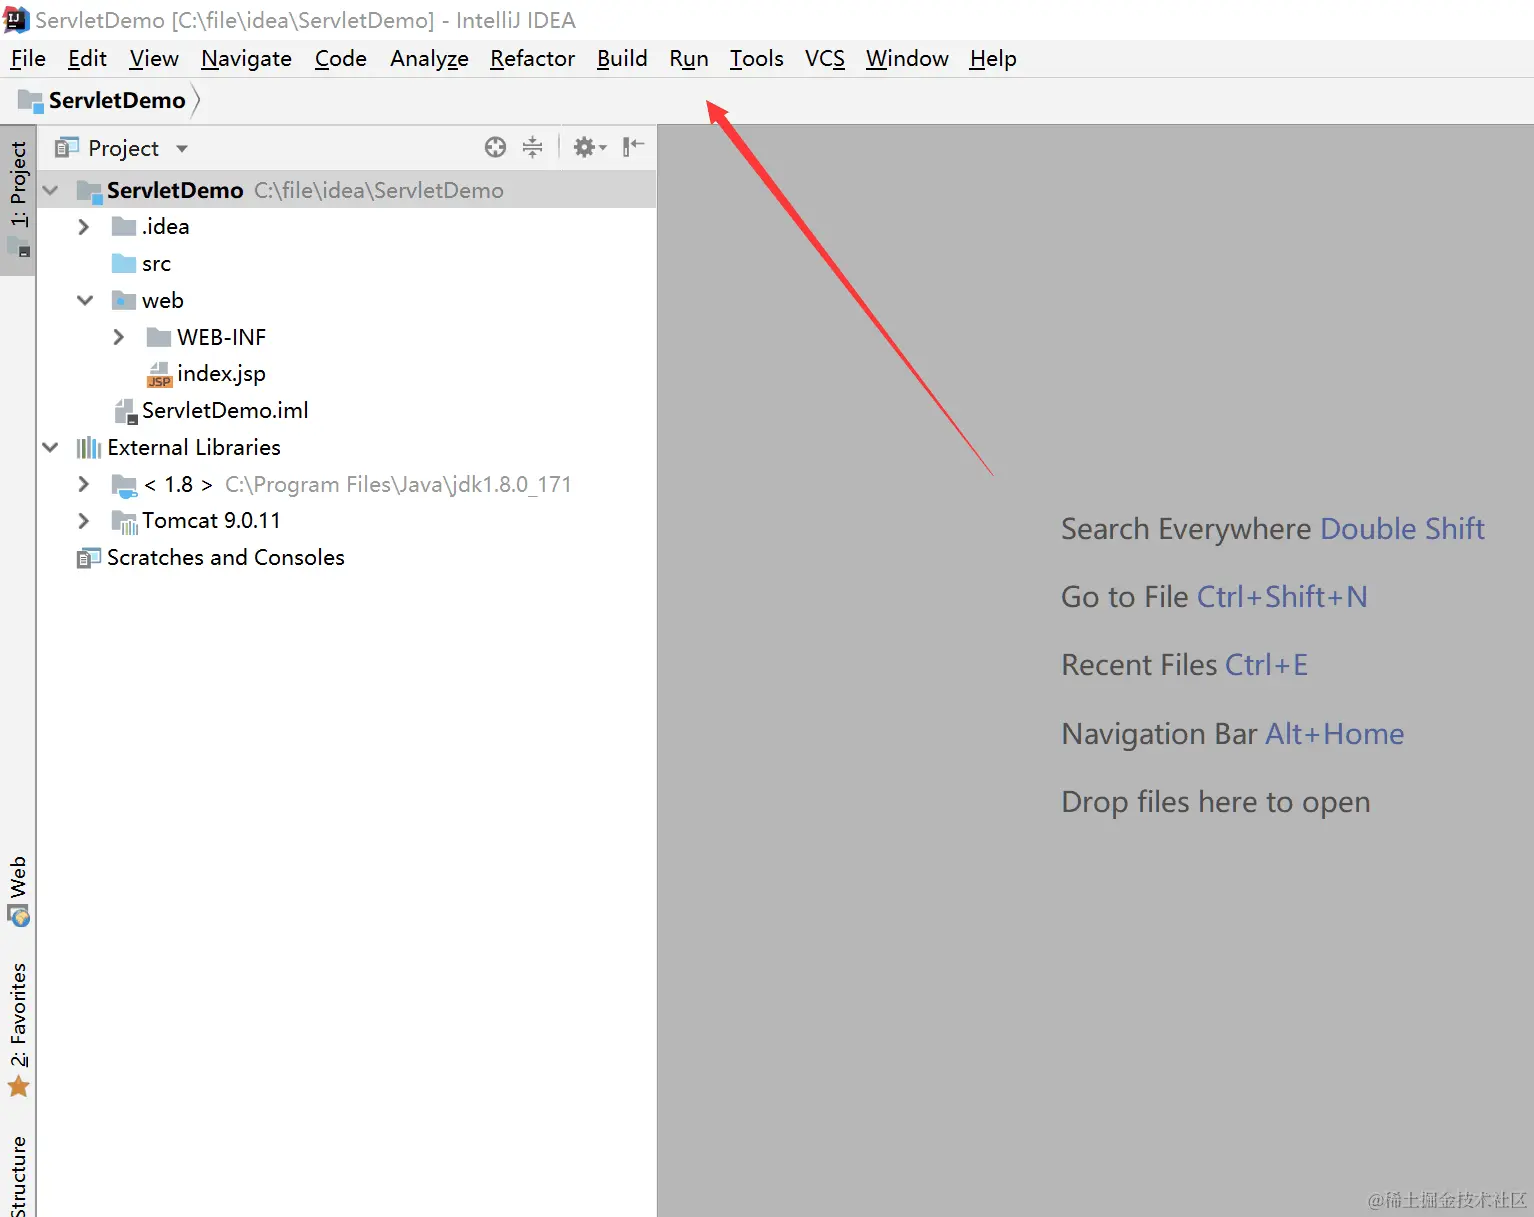
Task: Toggle the 2: Favorites tool window tab
Action: pyautogui.click(x=18, y=1030)
